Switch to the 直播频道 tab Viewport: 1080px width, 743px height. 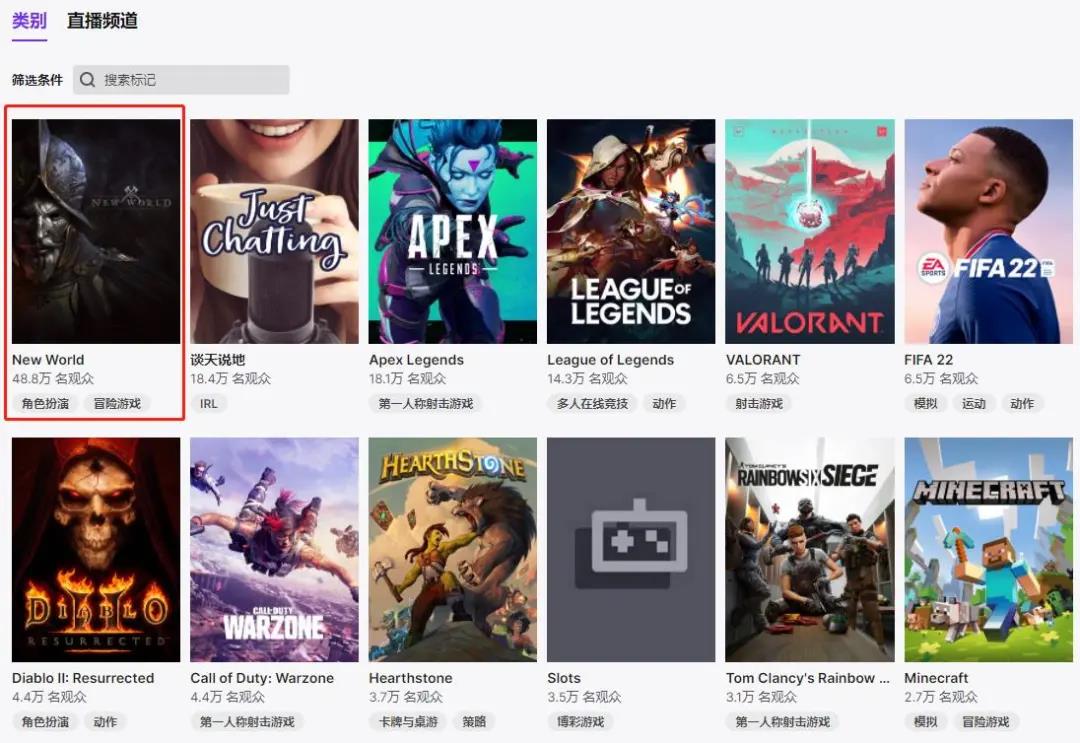click(x=102, y=20)
